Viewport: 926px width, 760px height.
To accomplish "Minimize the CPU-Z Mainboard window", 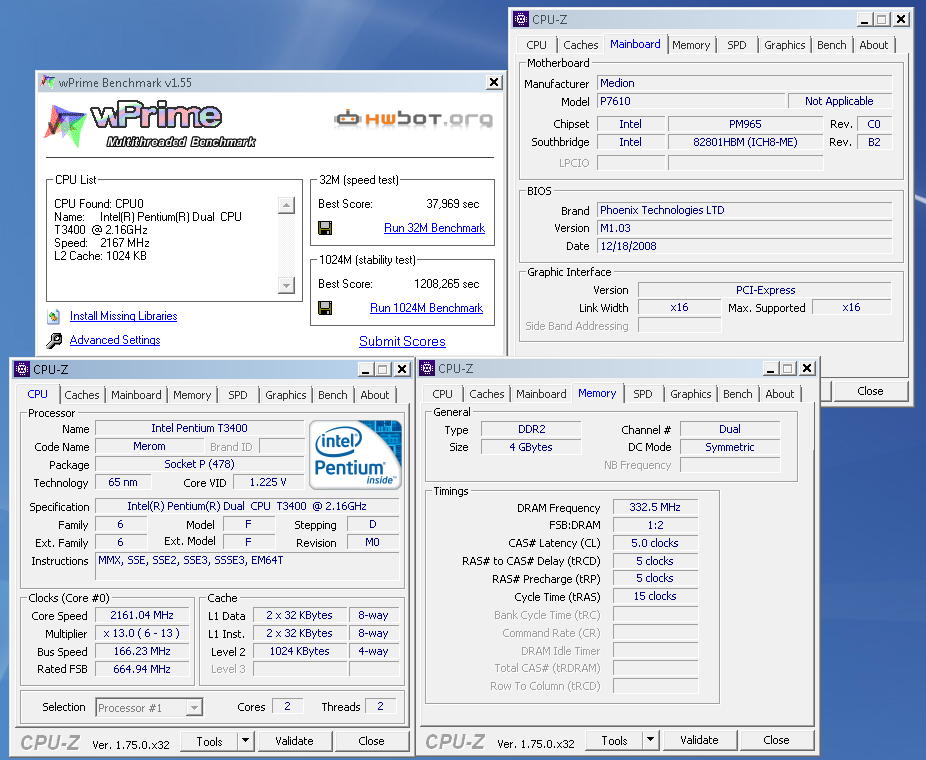I will pyautogui.click(x=865, y=19).
